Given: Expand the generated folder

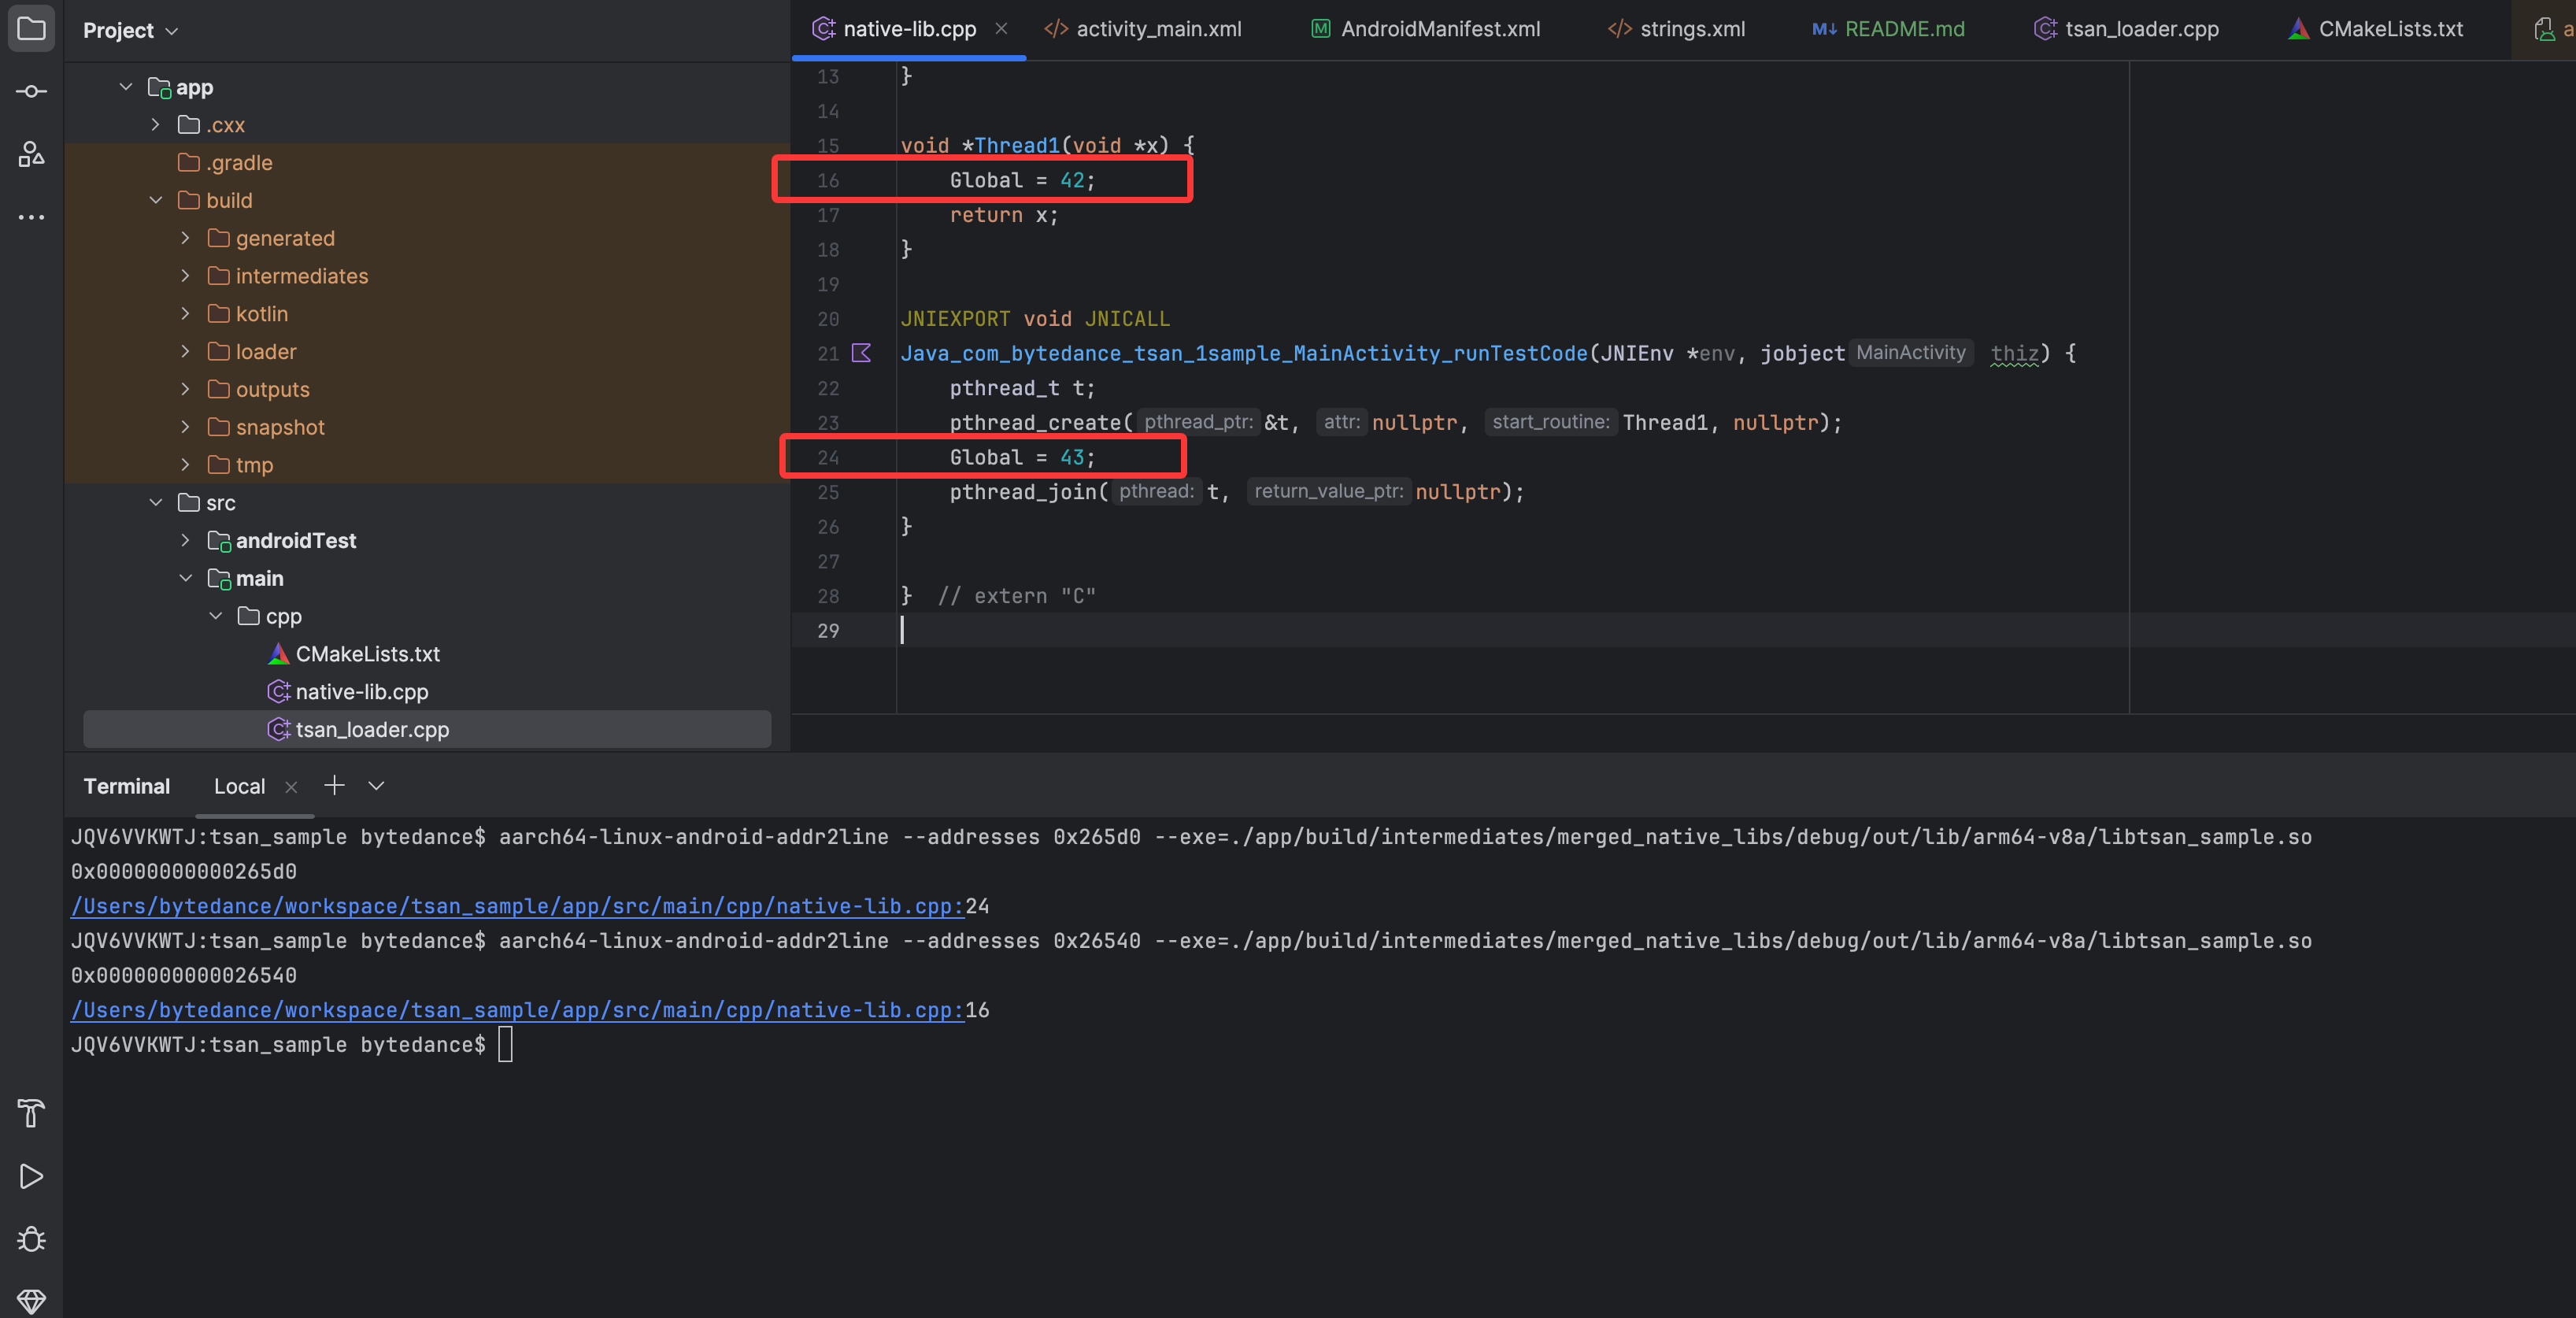Looking at the screenshot, I should point(186,238).
